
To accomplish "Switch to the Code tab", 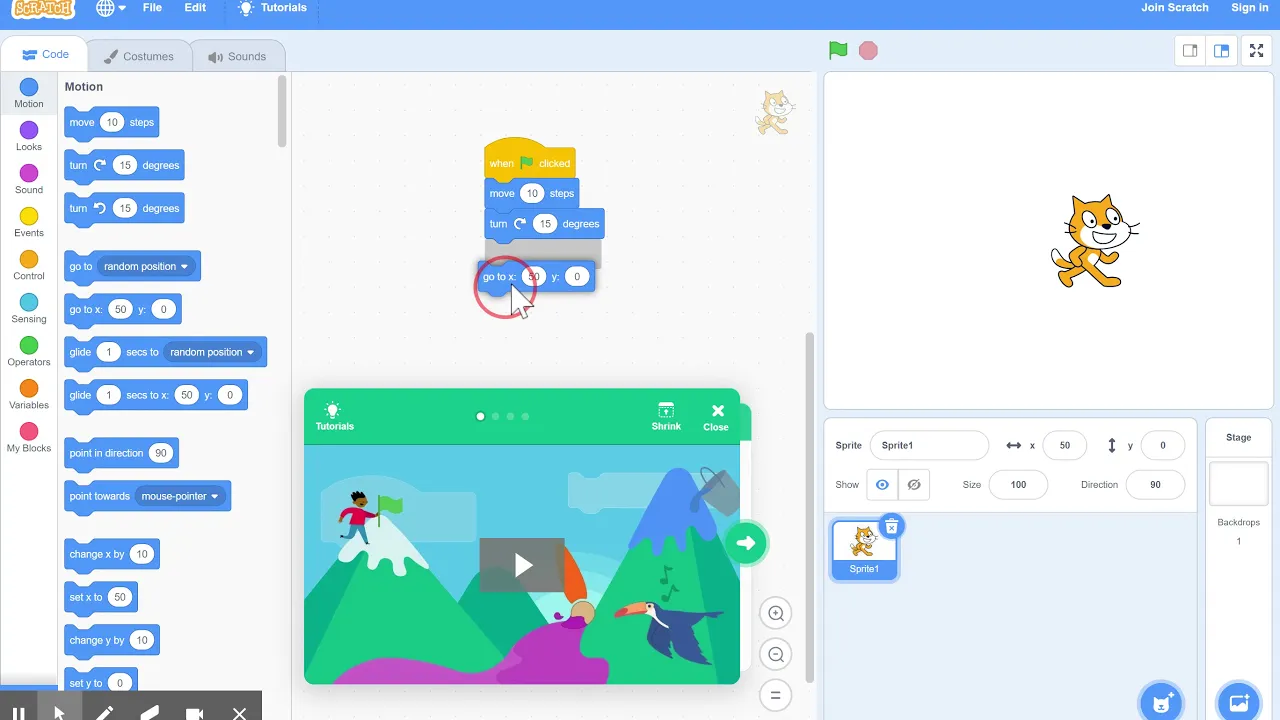I will click(x=45, y=55).
